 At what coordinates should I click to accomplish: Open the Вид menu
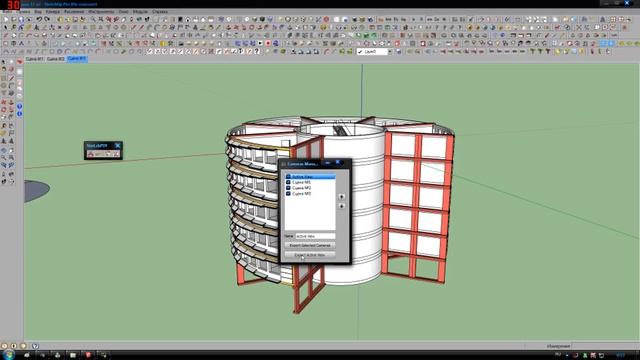tap(38, 11)
